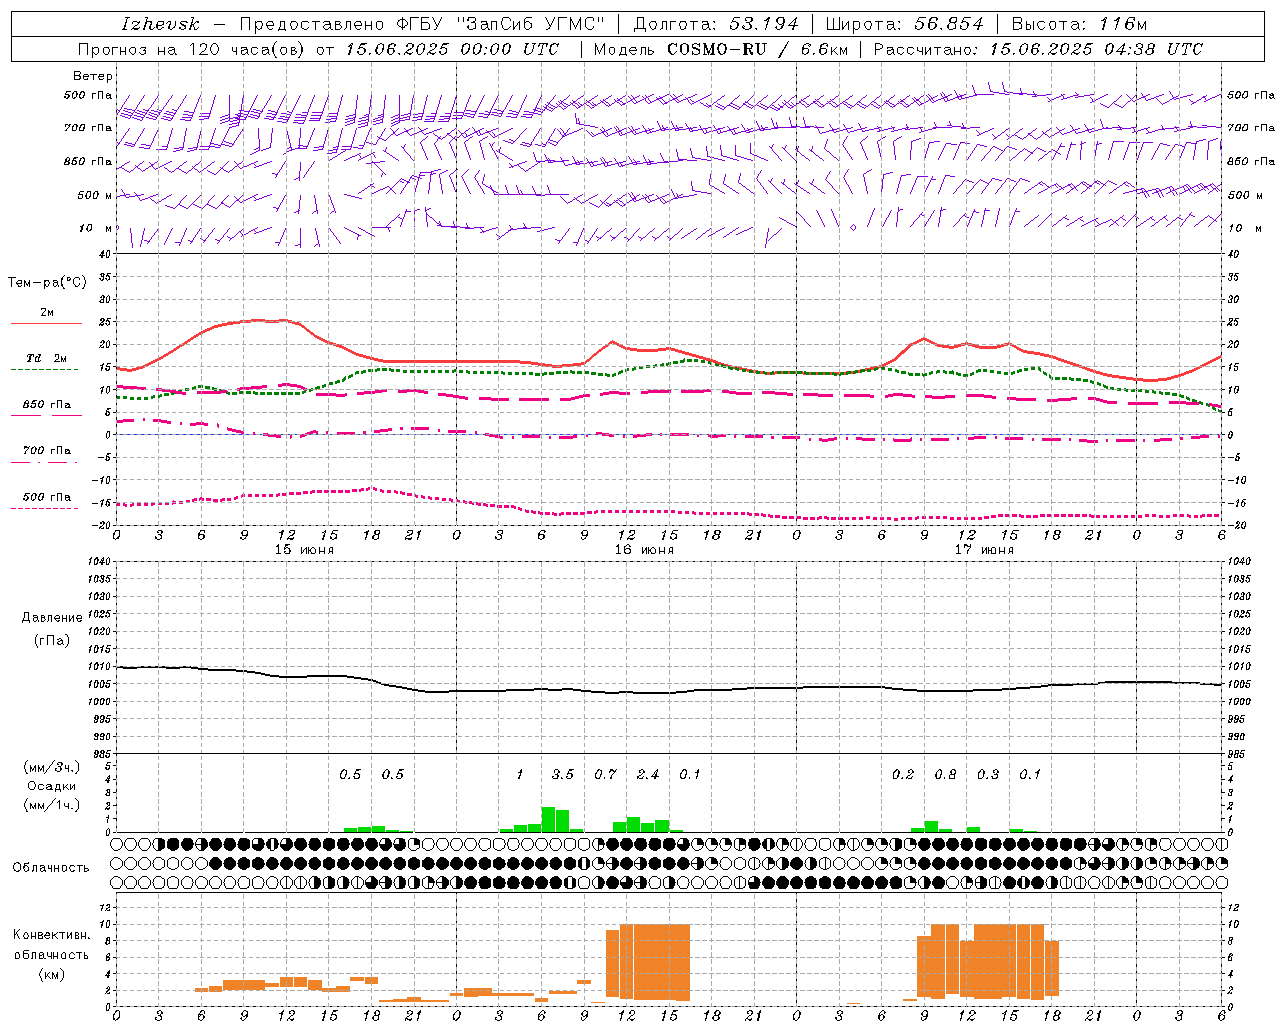Viewport: 1280px width, 1024px height.
Task: Click the "Конвективн." convective cloud label
Action: tap(51, 935)
